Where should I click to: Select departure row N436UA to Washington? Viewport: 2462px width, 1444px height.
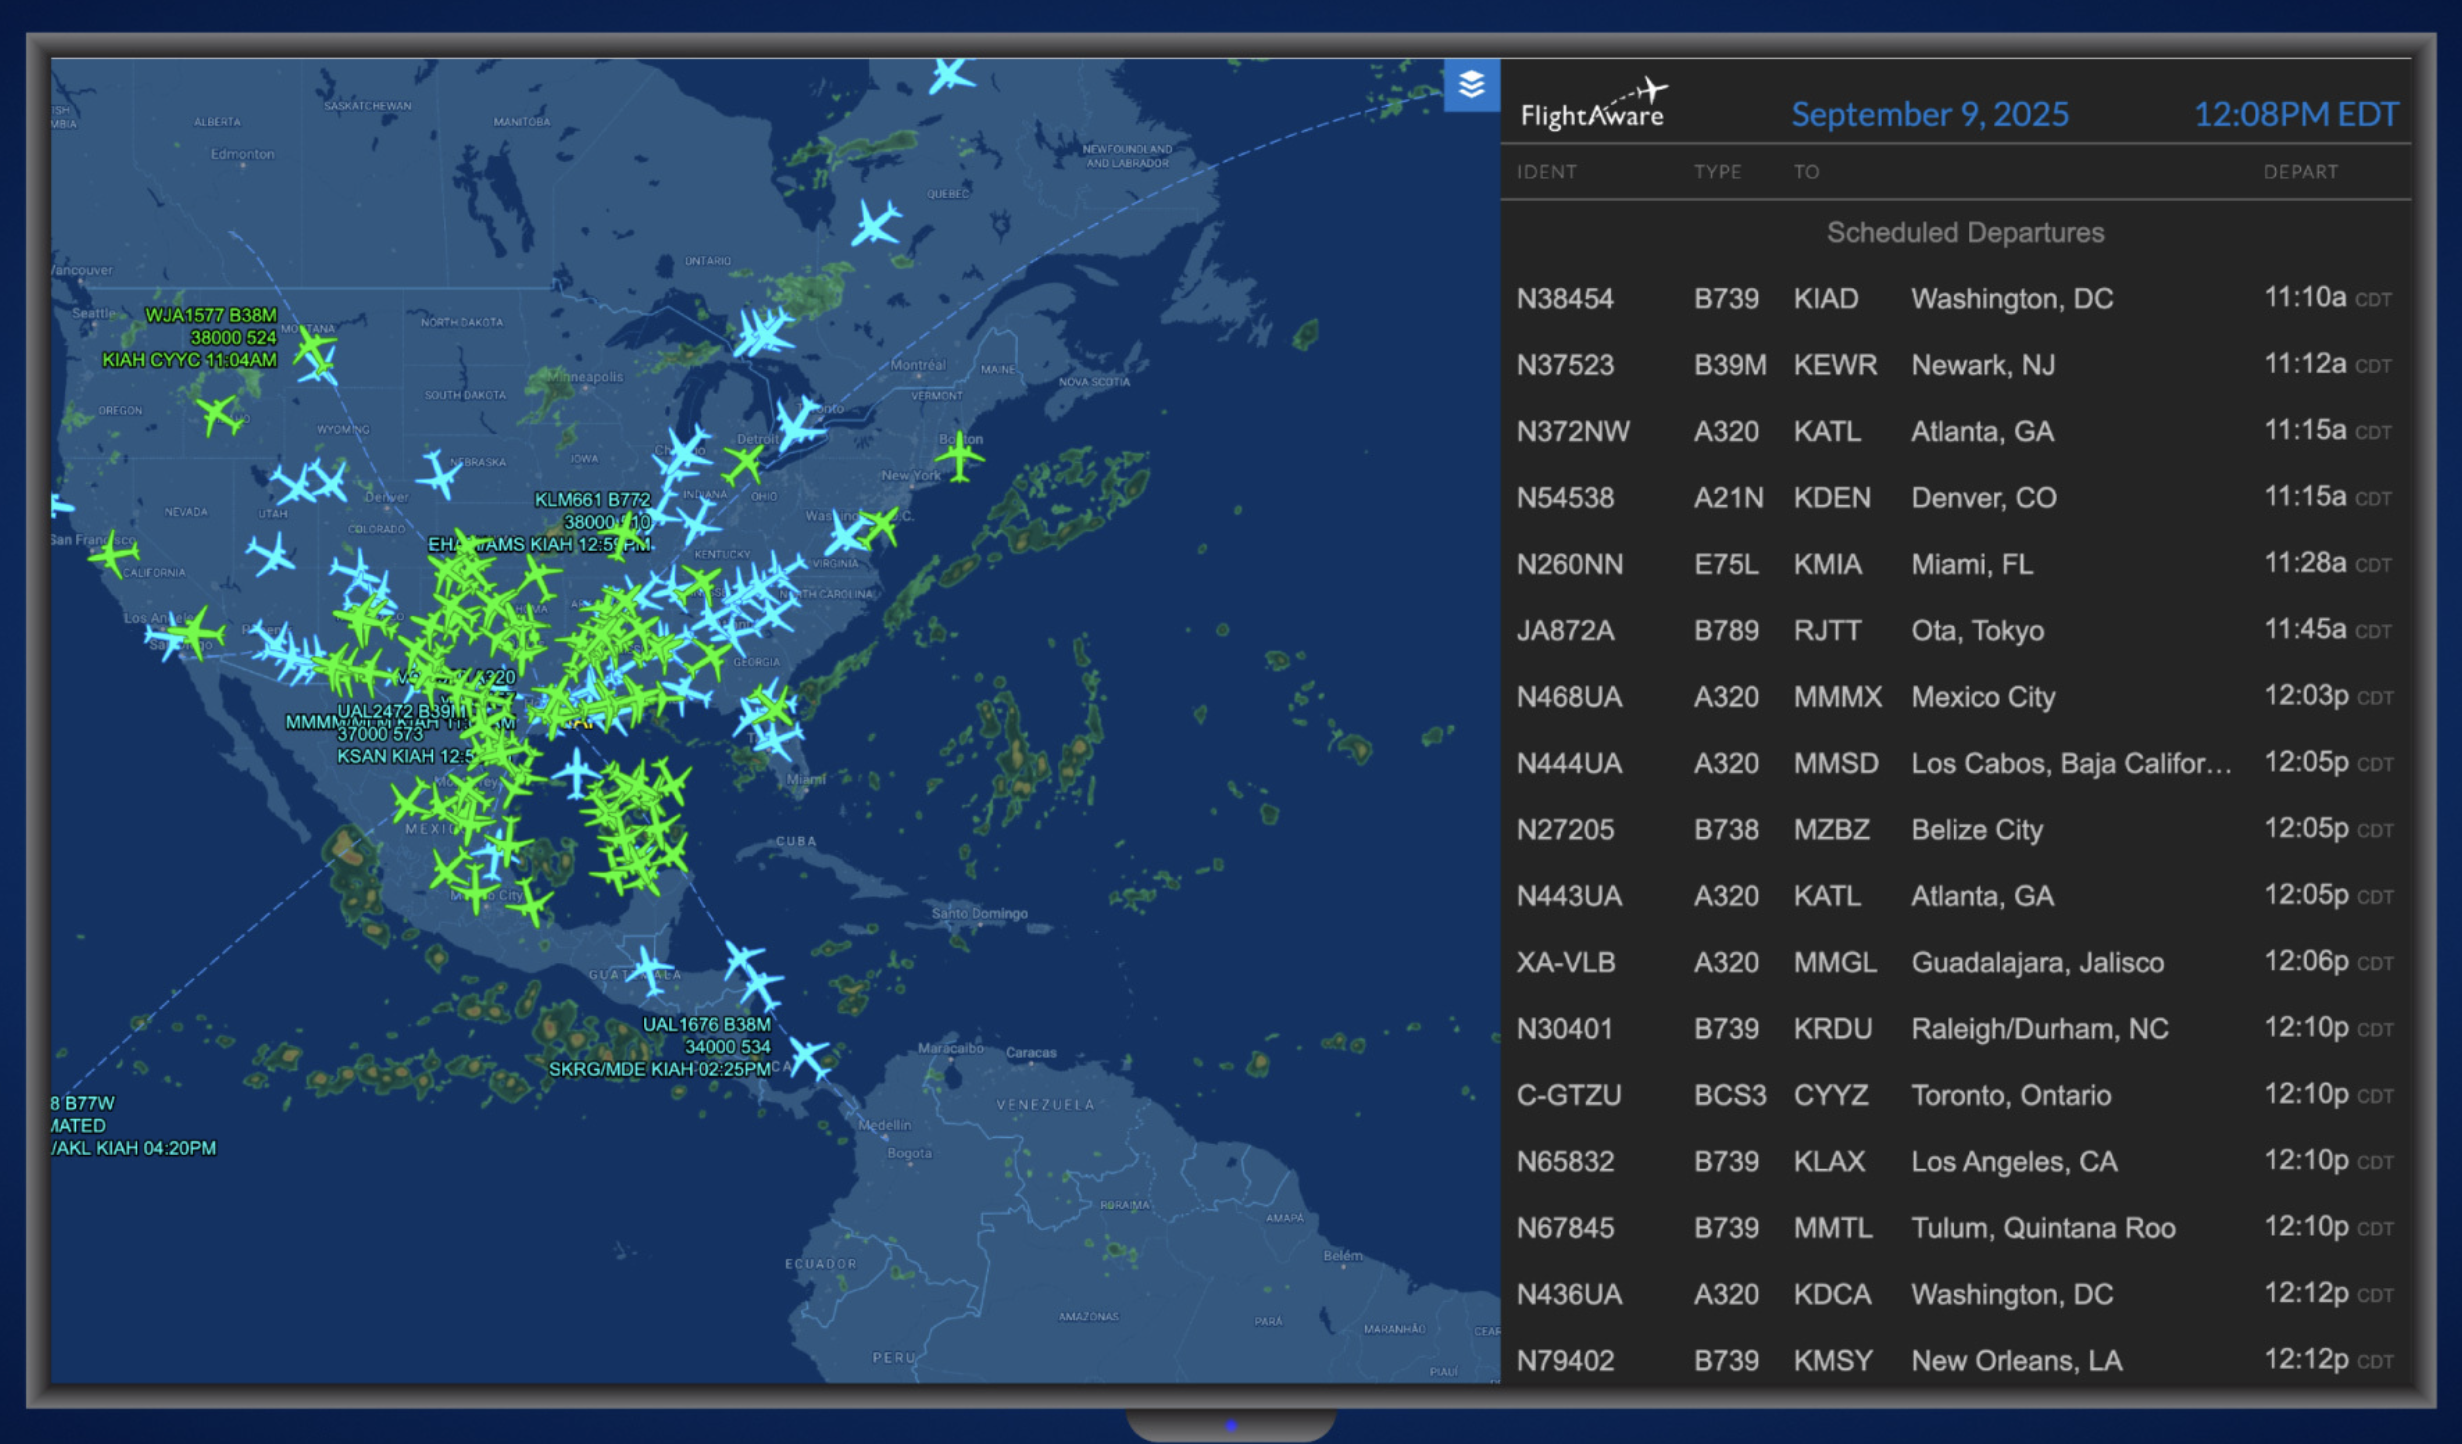pos(1955,1294)
